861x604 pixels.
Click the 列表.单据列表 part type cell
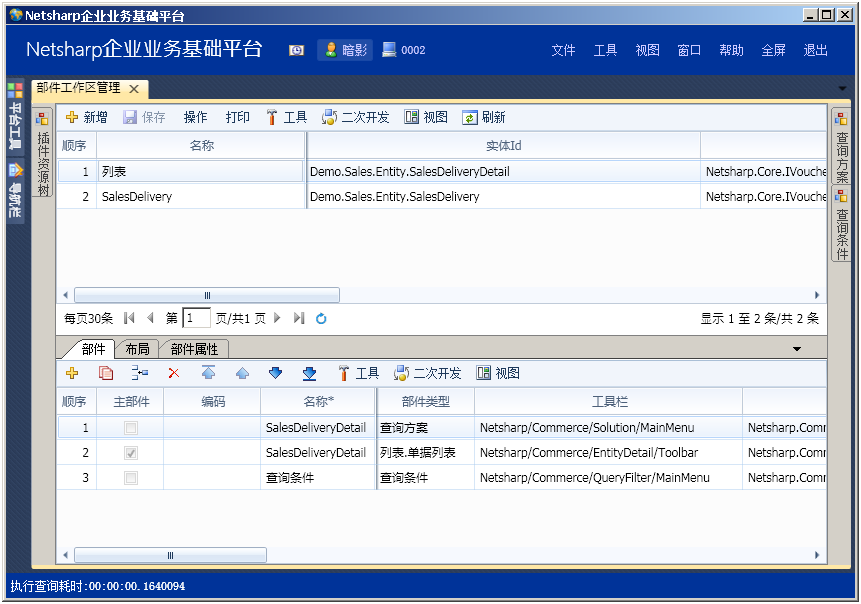pyautogui.click(x=426, y=453)
